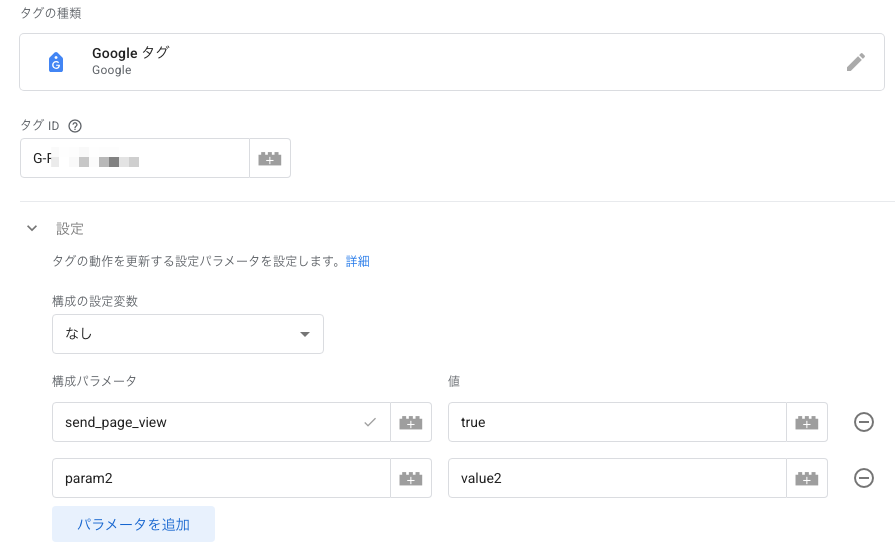Click the value2 input field

coord(618,478)
